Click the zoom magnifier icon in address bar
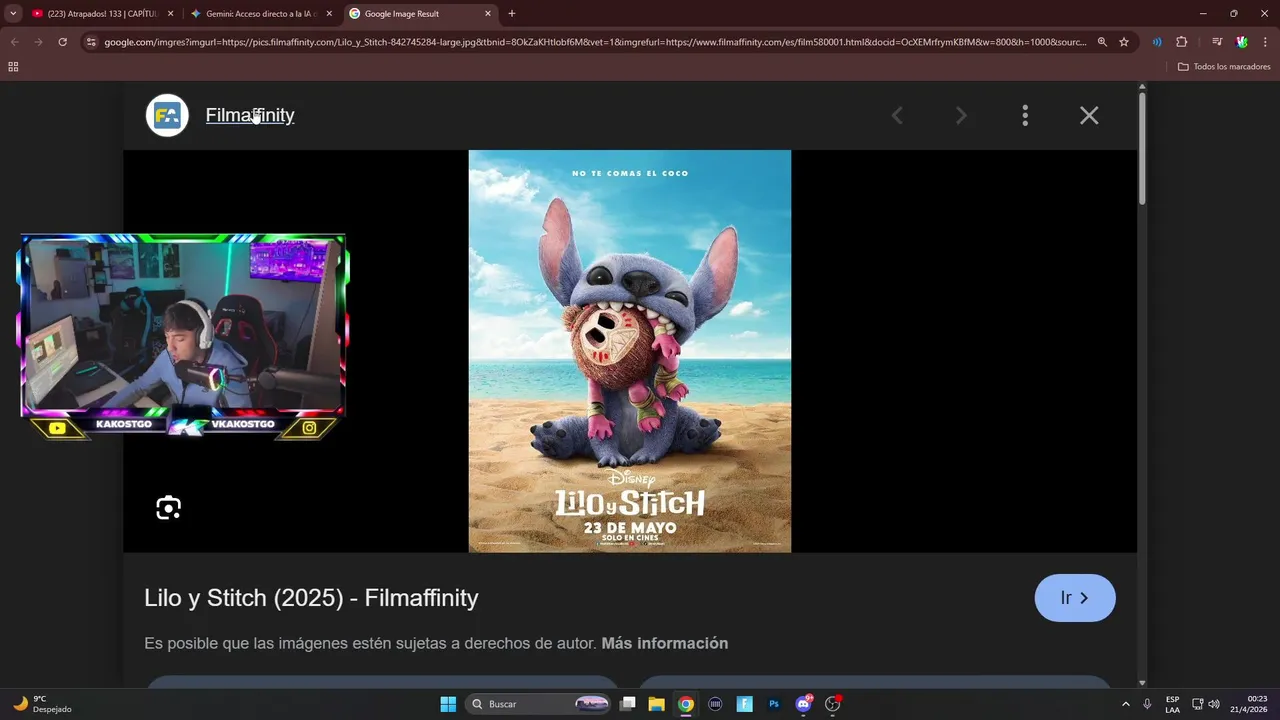 click(1102, 42)
